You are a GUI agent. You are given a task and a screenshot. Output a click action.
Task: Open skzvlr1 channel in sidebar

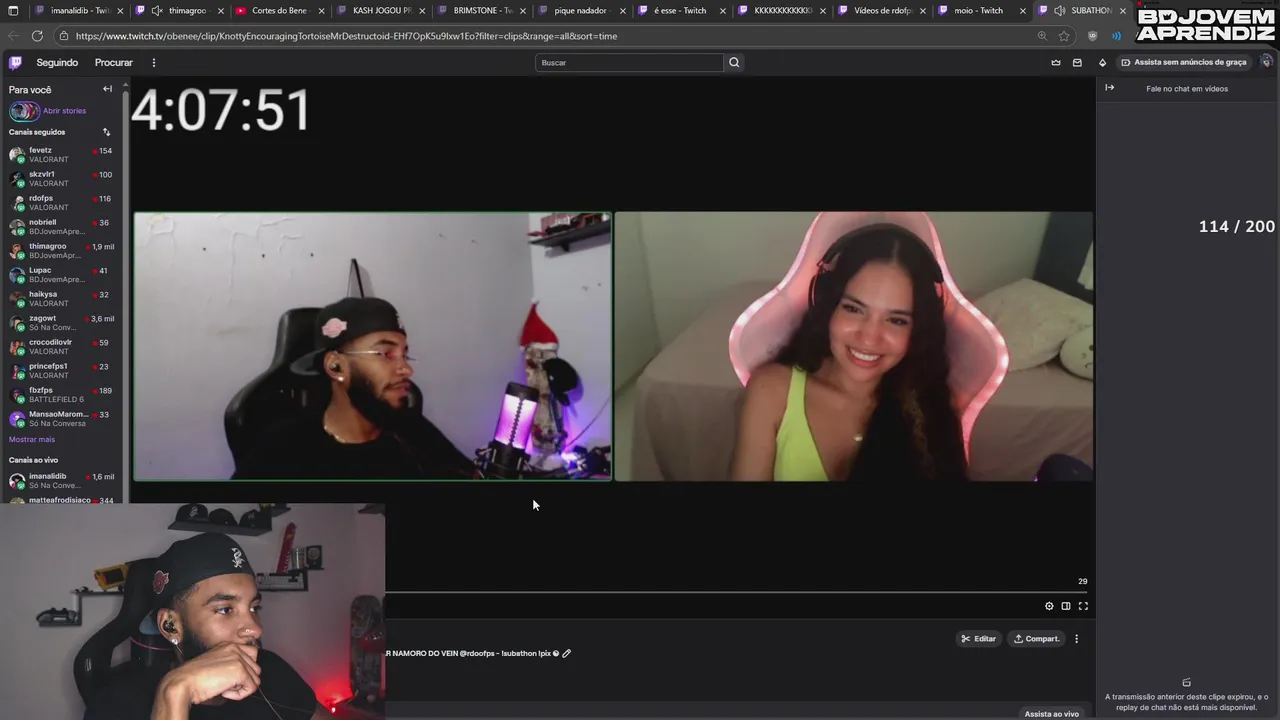pyautogui.click(x=62, y=178)
